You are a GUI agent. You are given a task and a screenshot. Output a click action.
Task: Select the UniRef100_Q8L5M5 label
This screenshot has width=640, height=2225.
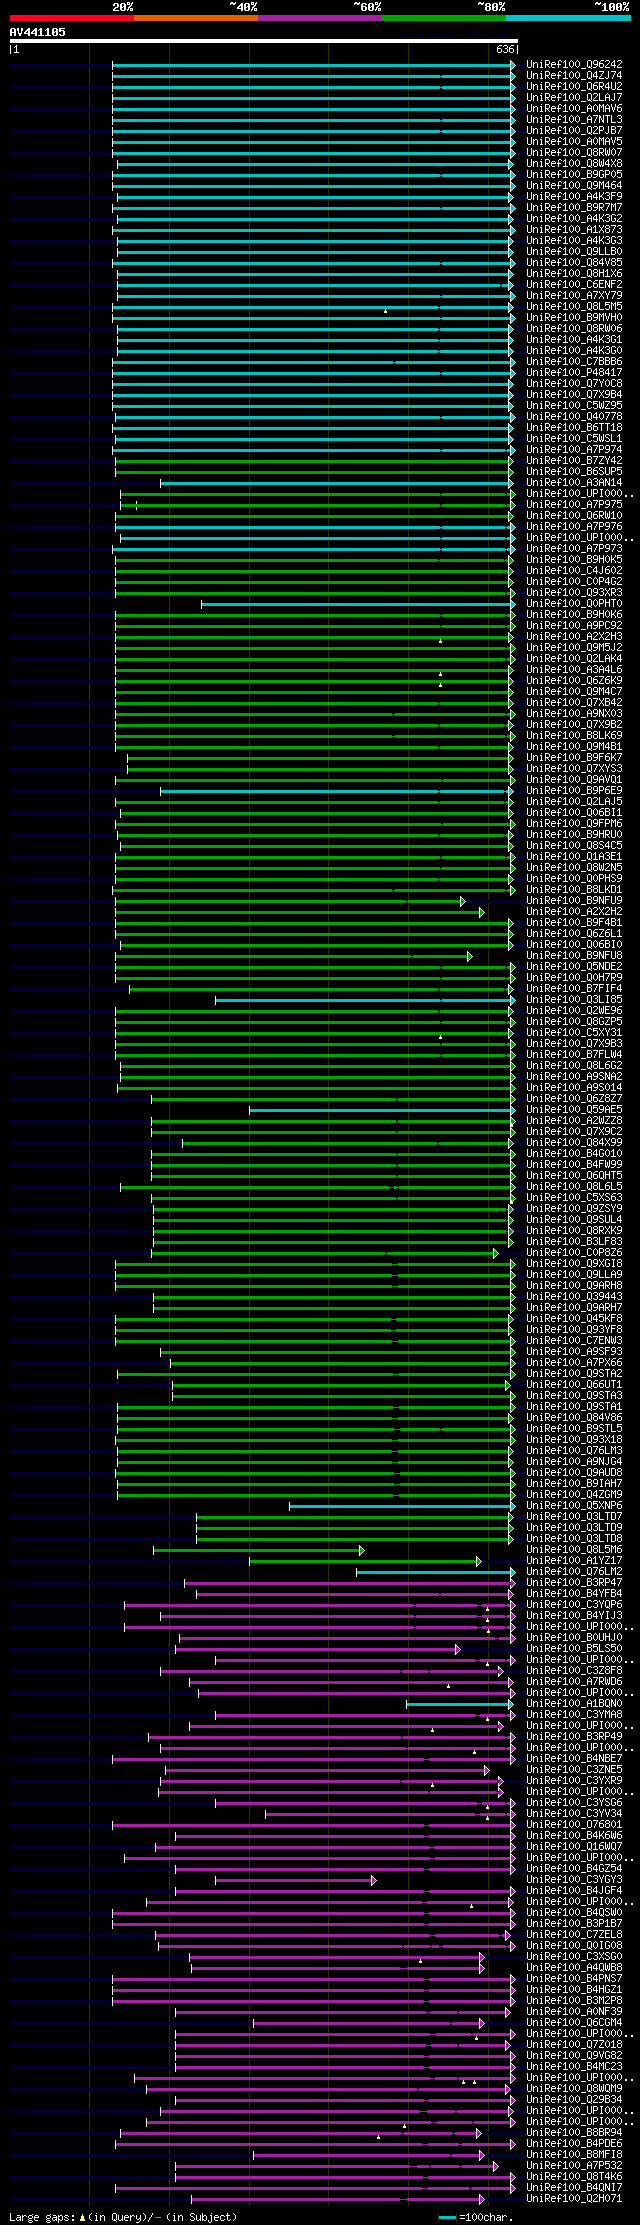[574, 306]
